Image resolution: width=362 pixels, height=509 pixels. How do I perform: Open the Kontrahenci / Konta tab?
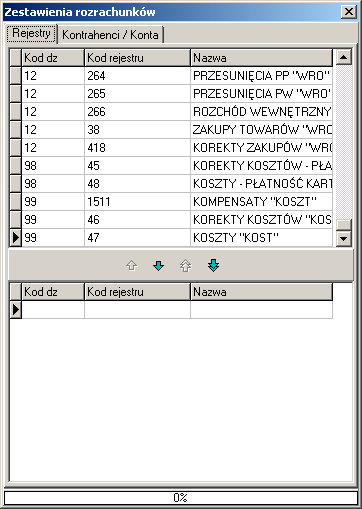pyautogui.click(x=110, y=35)
